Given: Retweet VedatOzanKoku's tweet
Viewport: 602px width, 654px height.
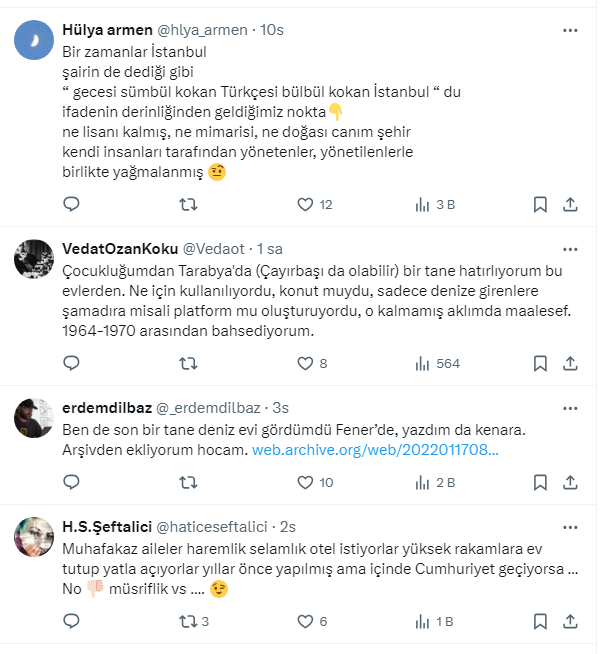Looking at the screenshot, I should click(187, 363).
